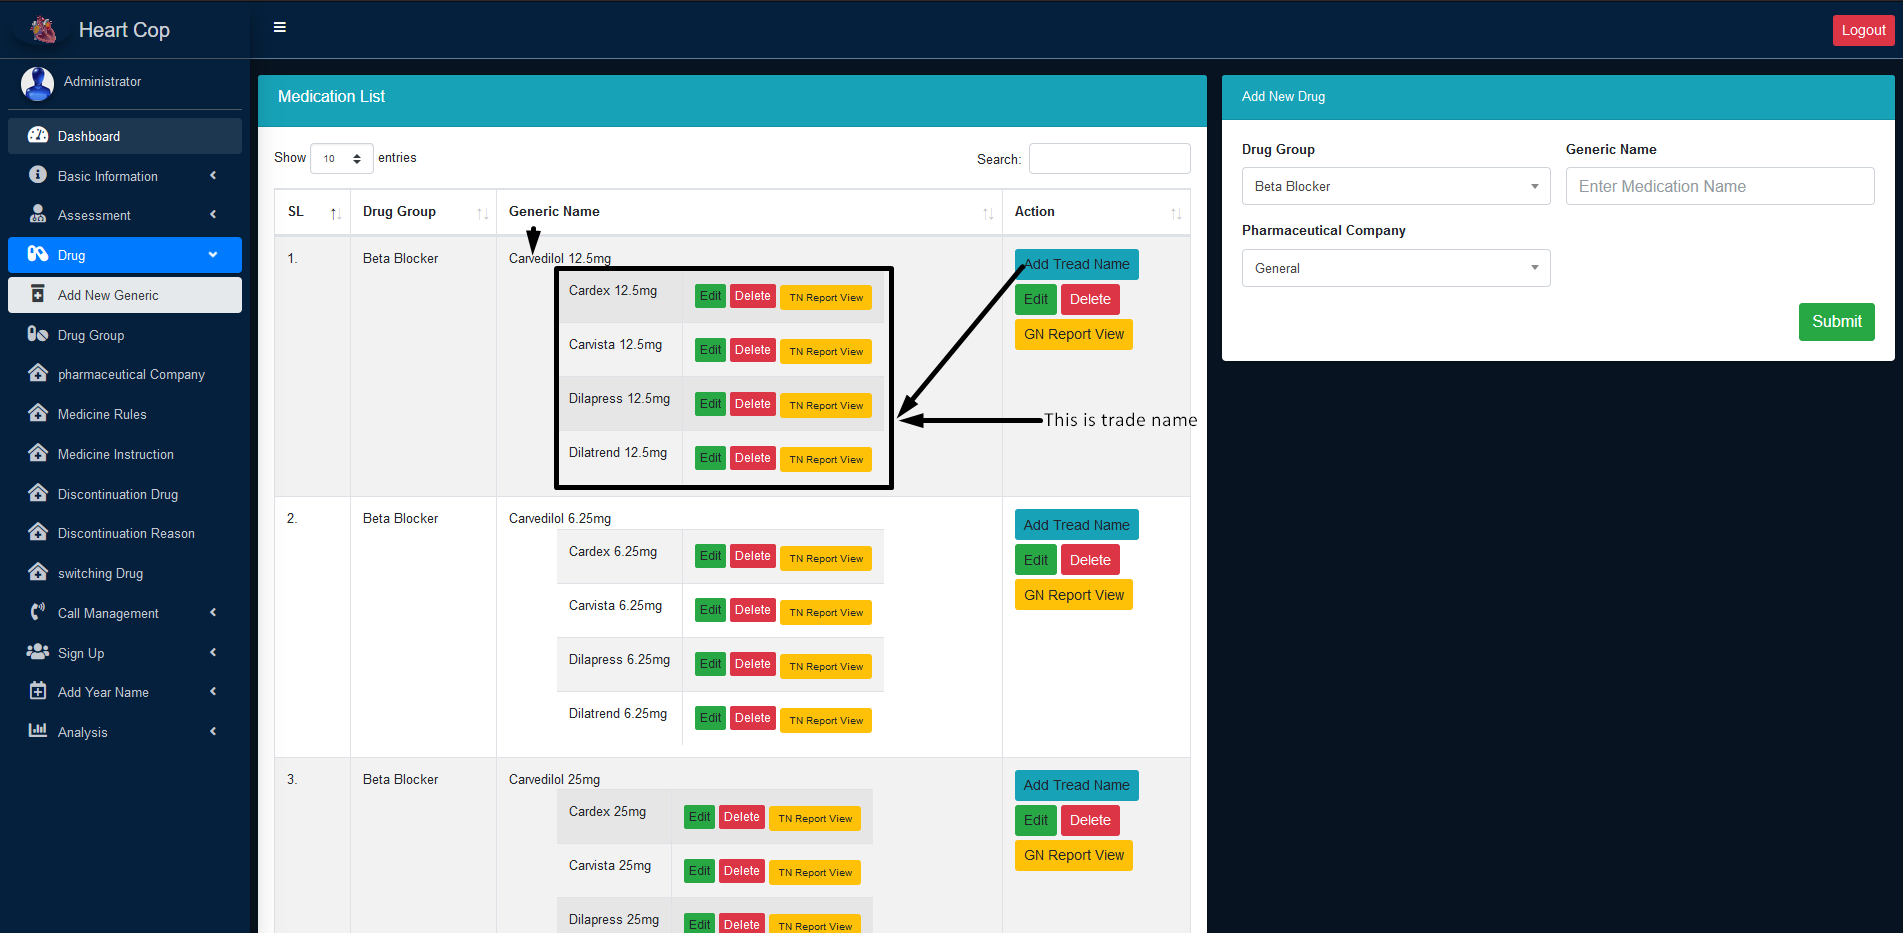Open the Drug Group Beta Blocker dropdown
Image resolution: width=1903 pixels, height=933 pixels.
[1395, 186]
